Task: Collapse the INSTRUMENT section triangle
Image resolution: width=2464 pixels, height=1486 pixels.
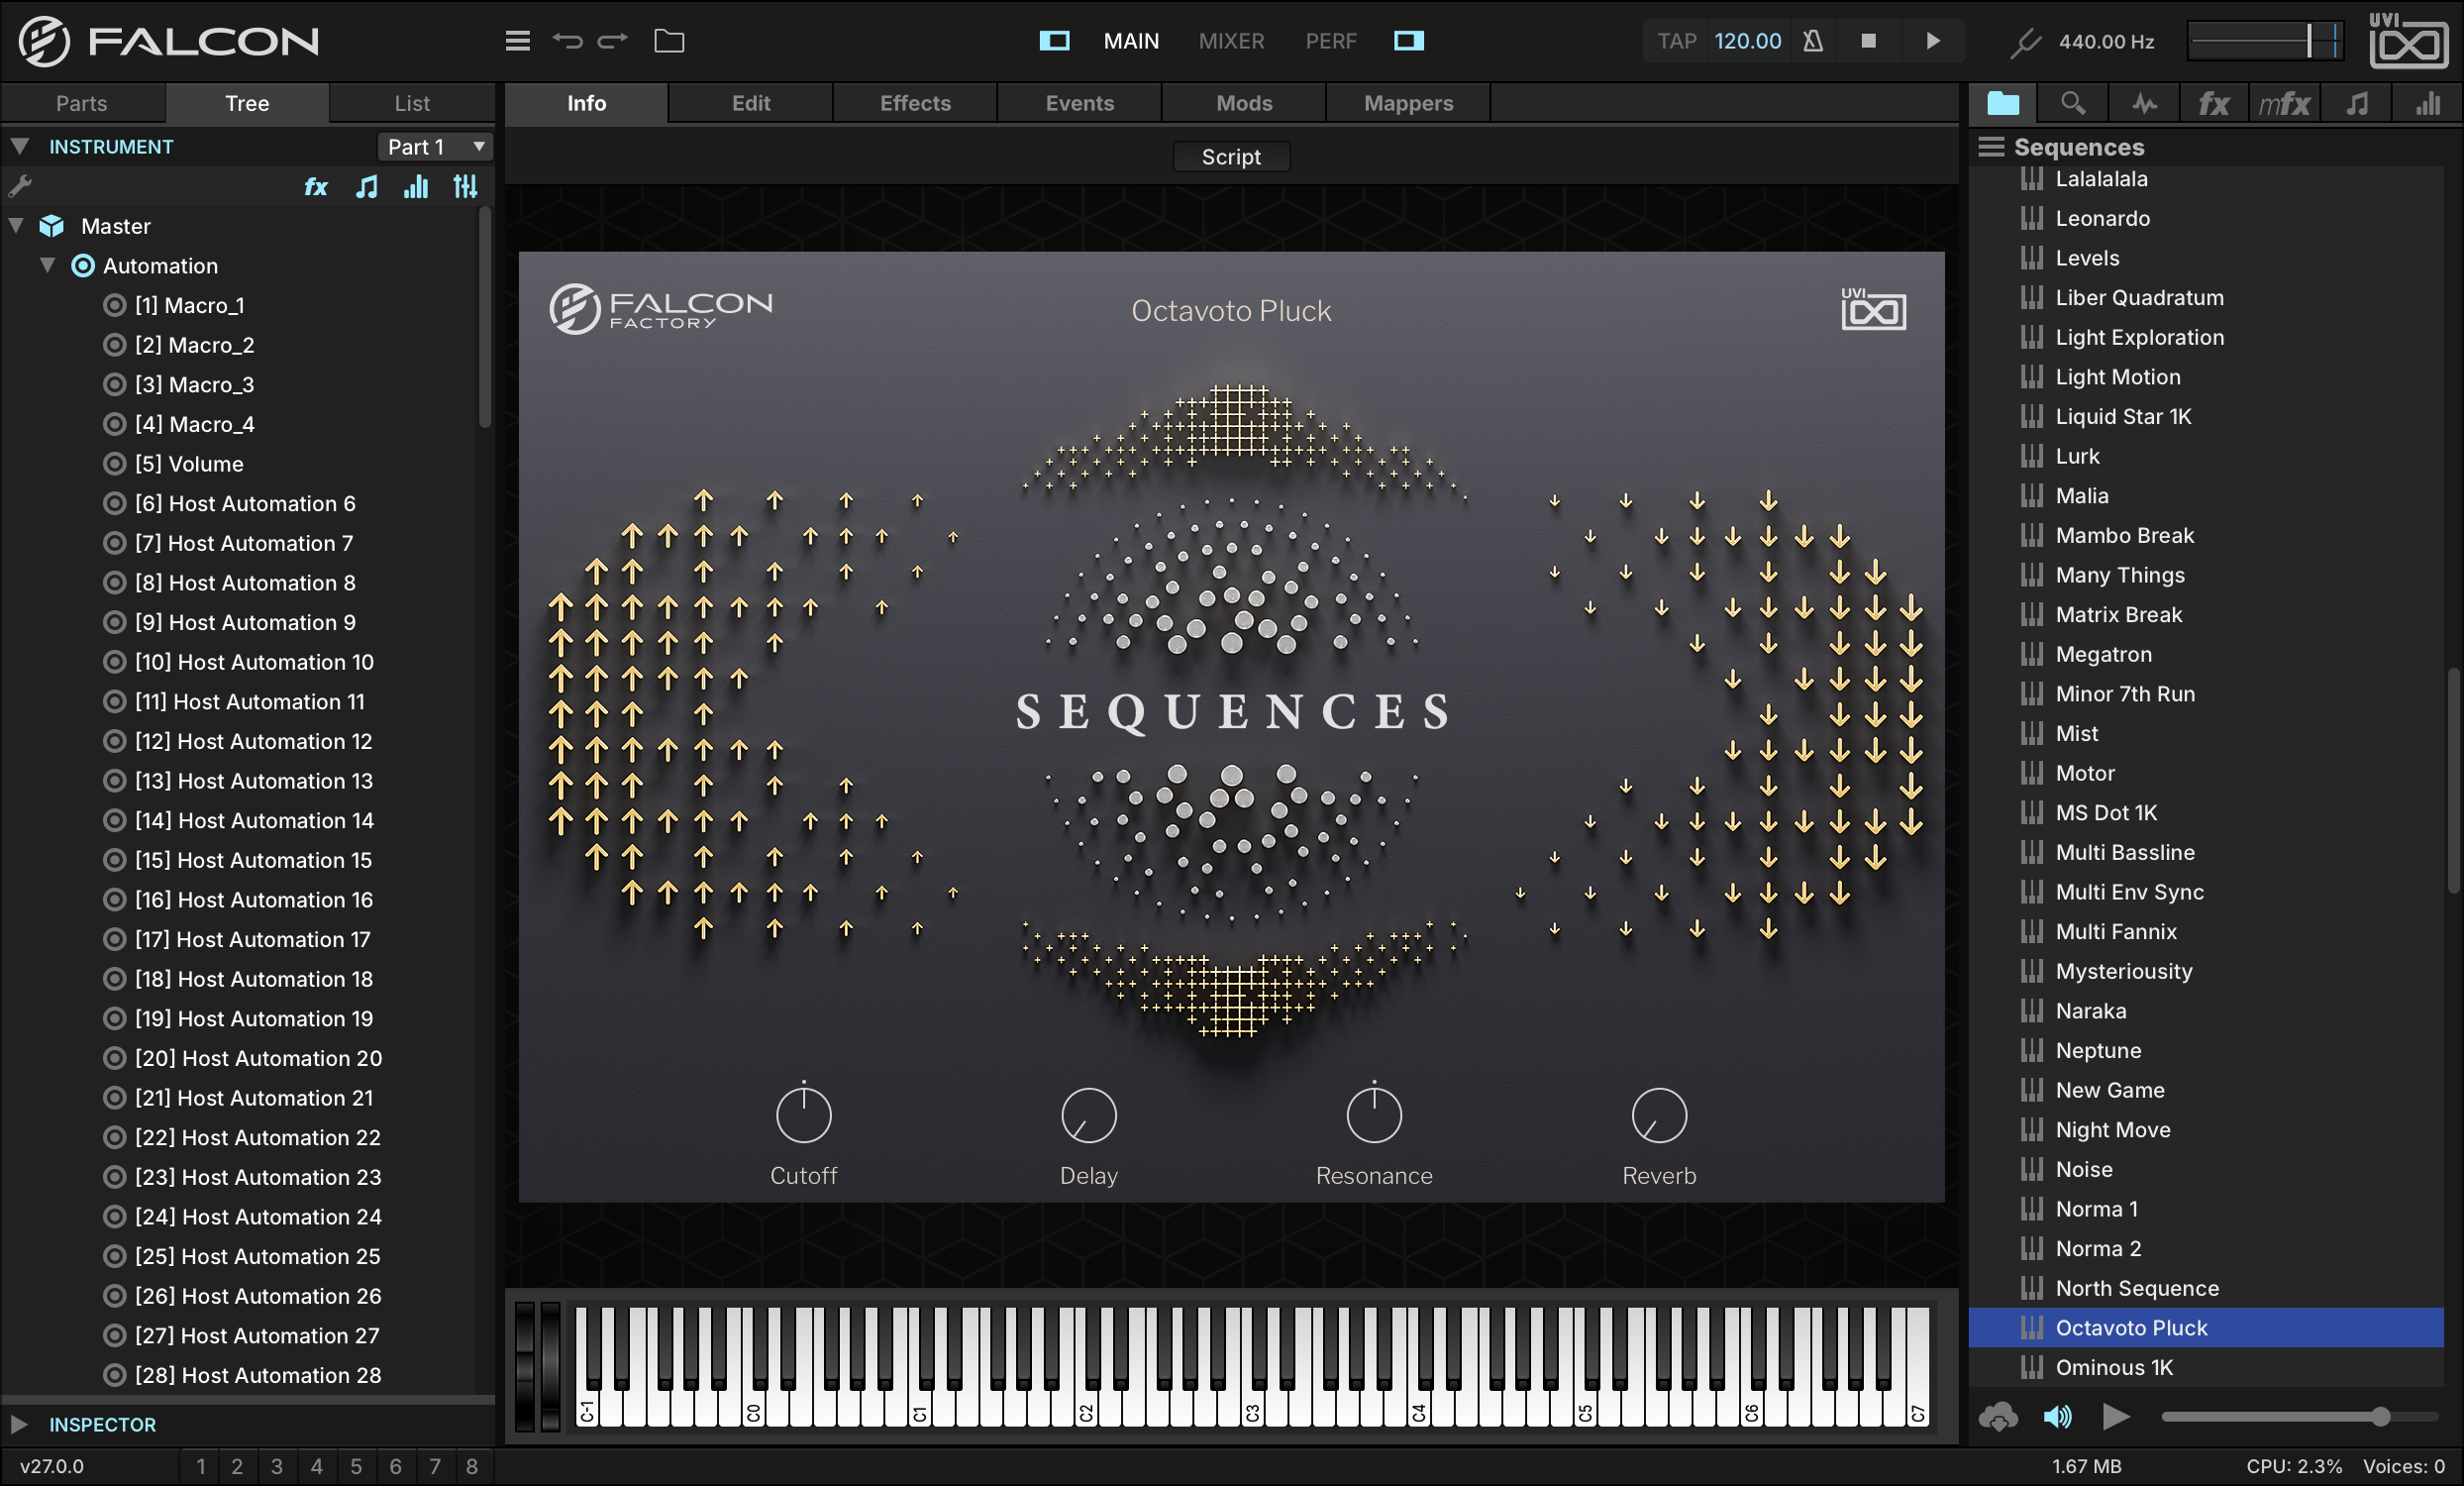Action: point(19,146)
